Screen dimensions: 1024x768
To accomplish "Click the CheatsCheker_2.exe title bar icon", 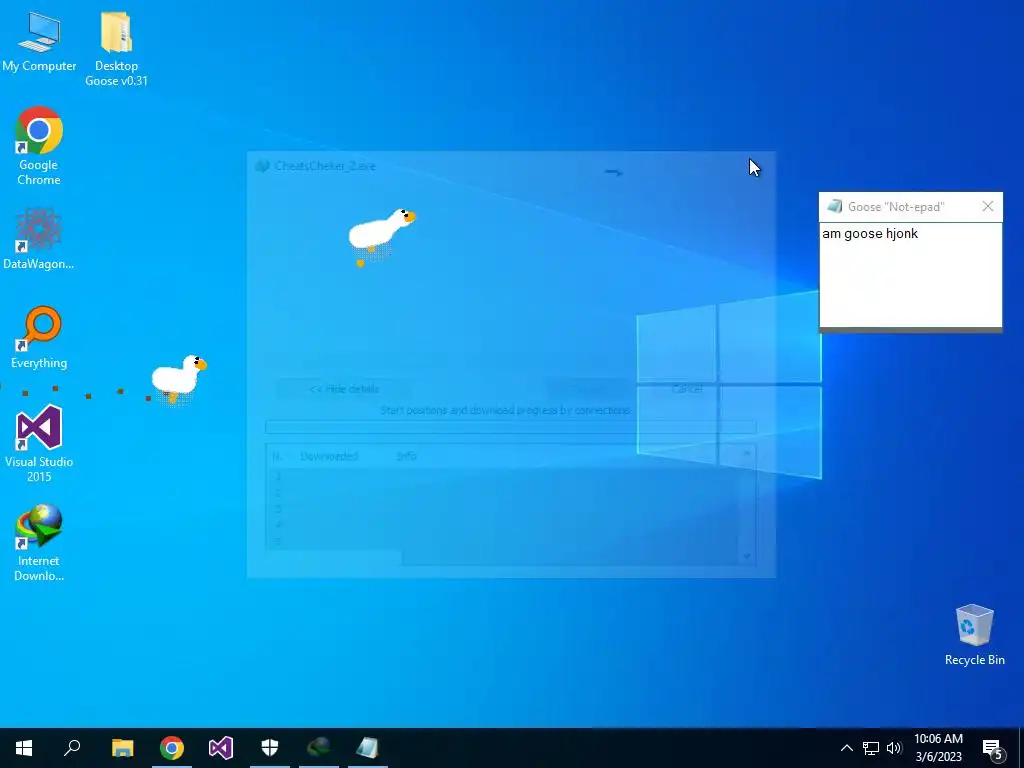I will (263, 166).
